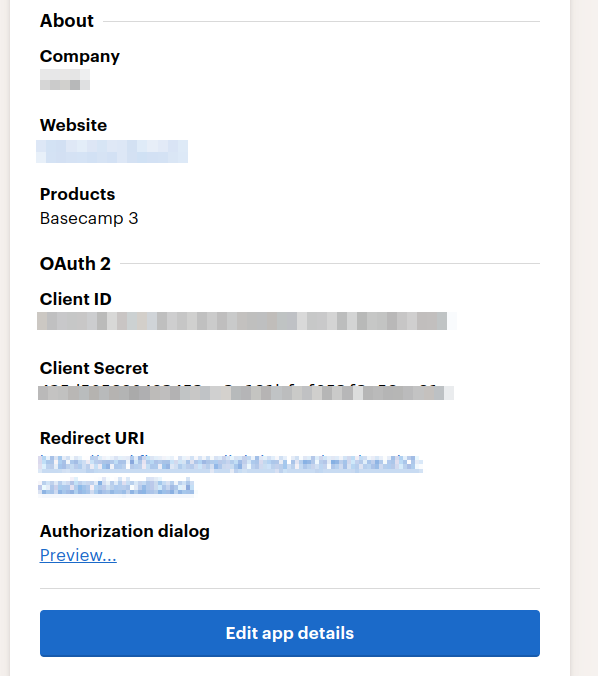598x676 pixels.
Task: Open the blurred Website link
Action: click(112, 151)
